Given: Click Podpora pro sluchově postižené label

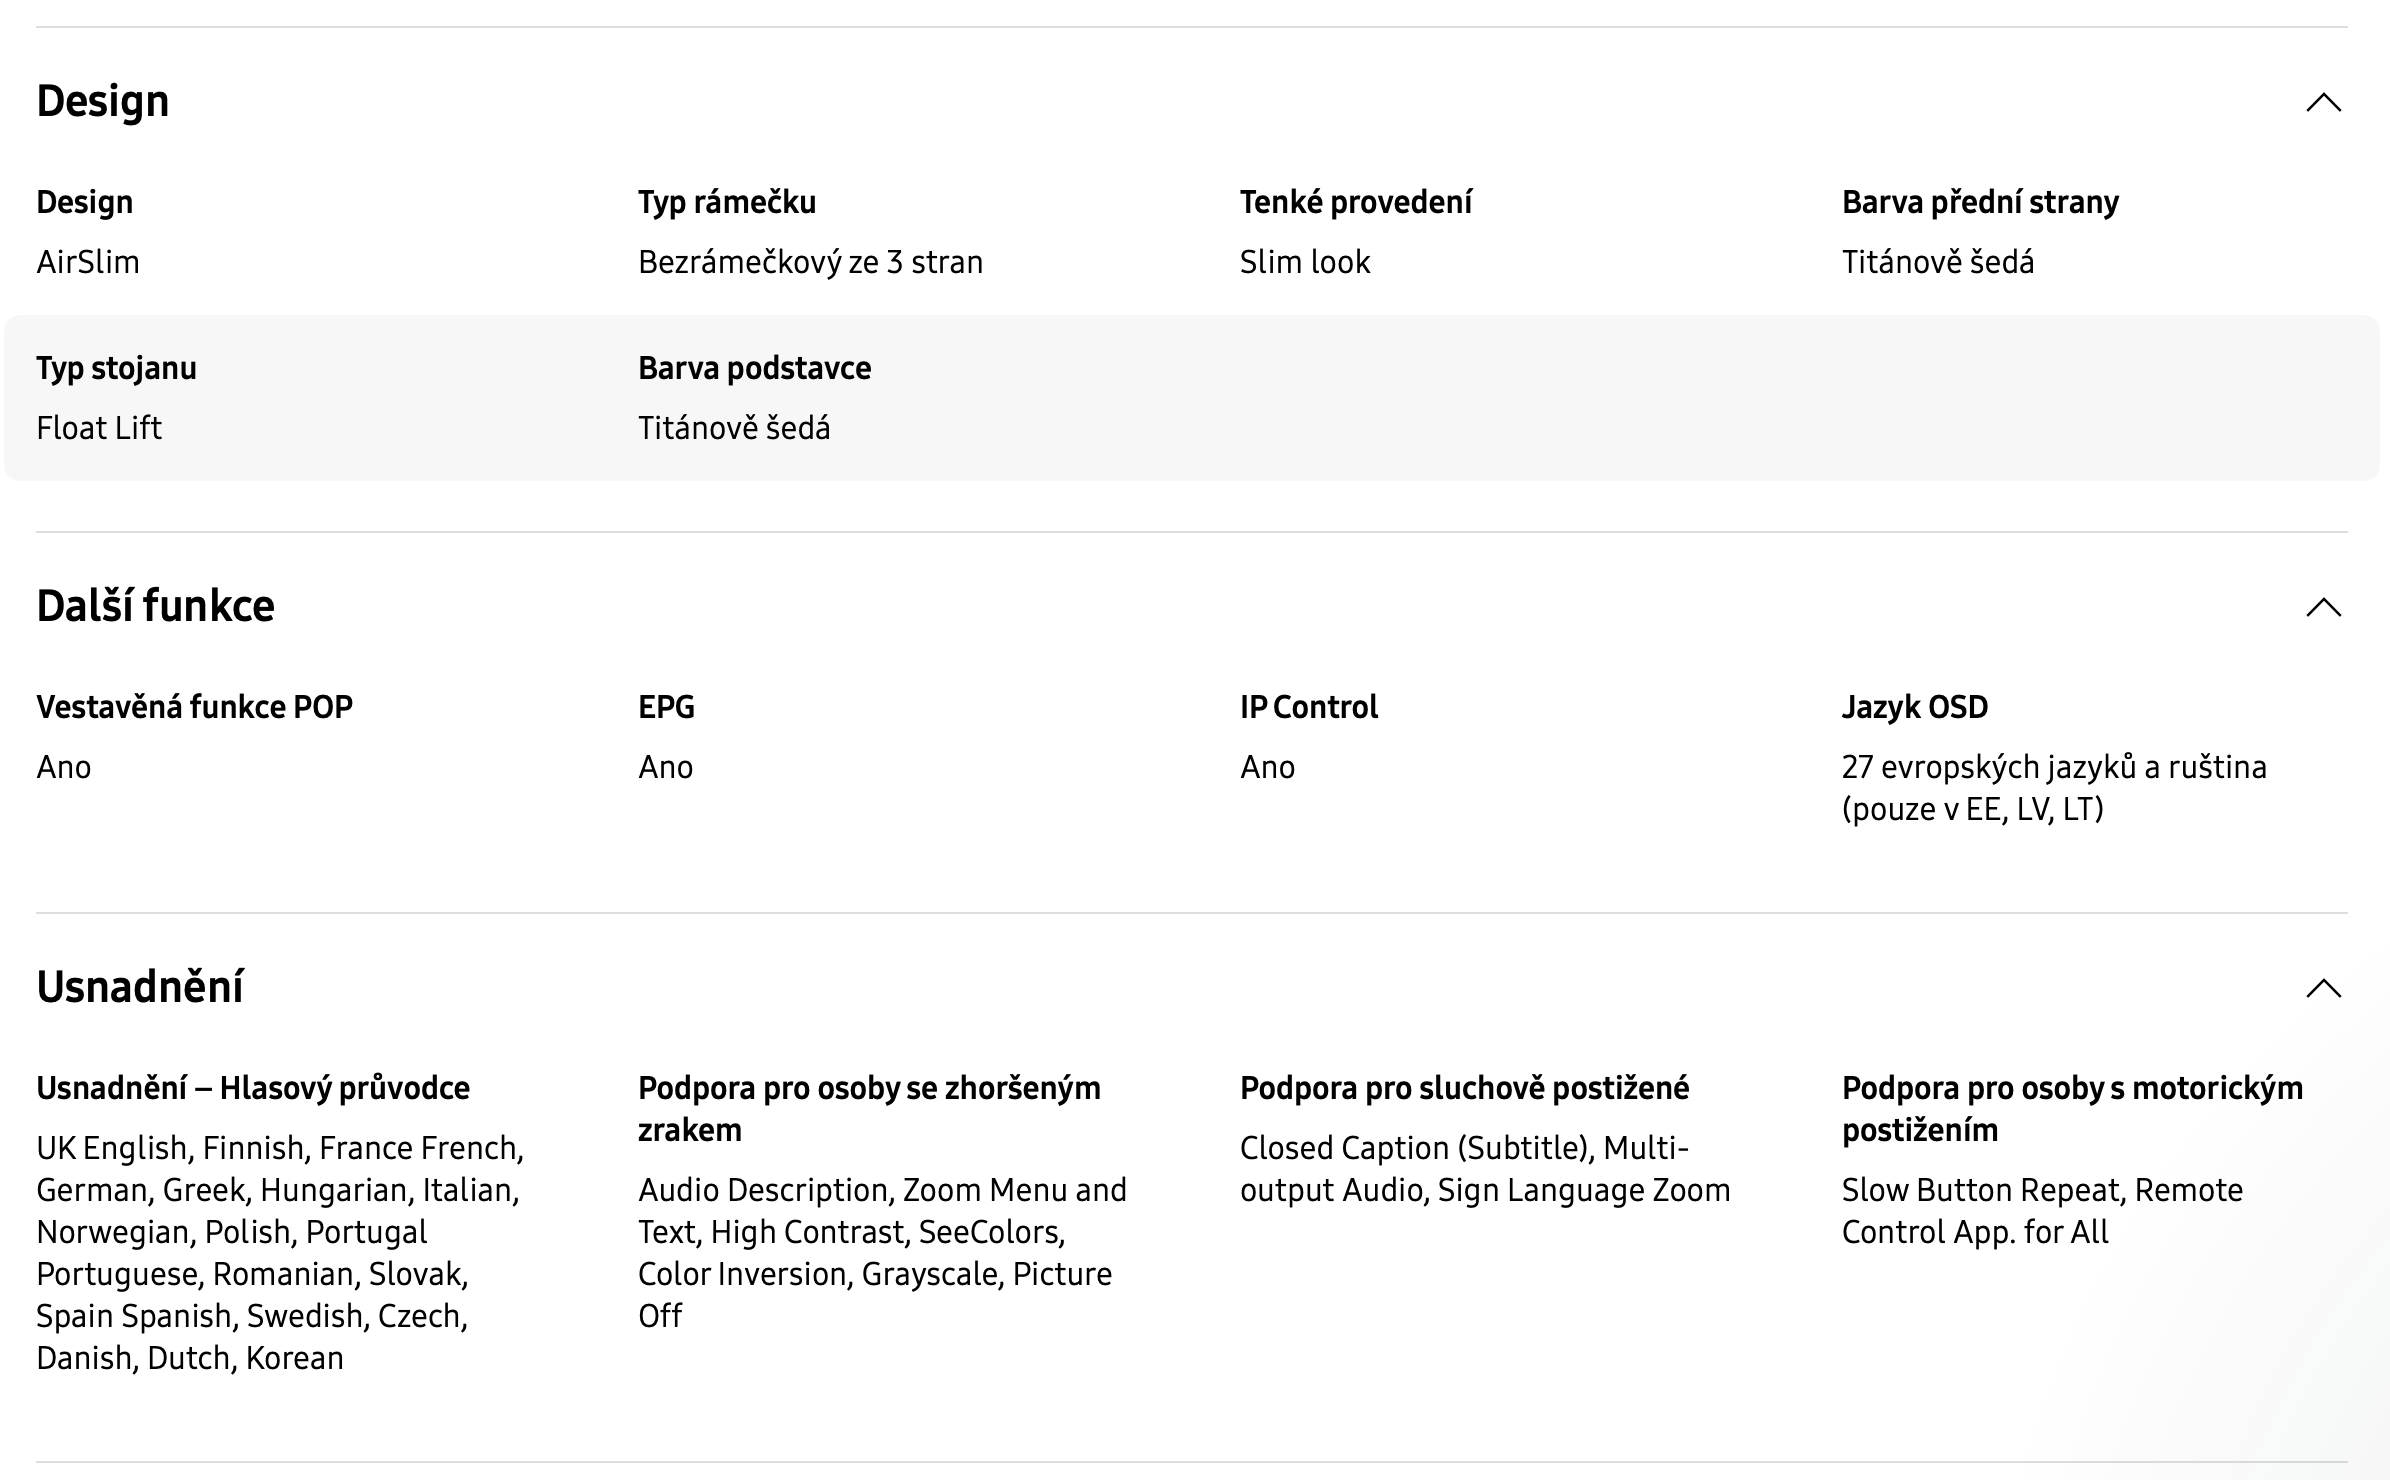Looking at the screenshot, I should pos(1465,1088).
